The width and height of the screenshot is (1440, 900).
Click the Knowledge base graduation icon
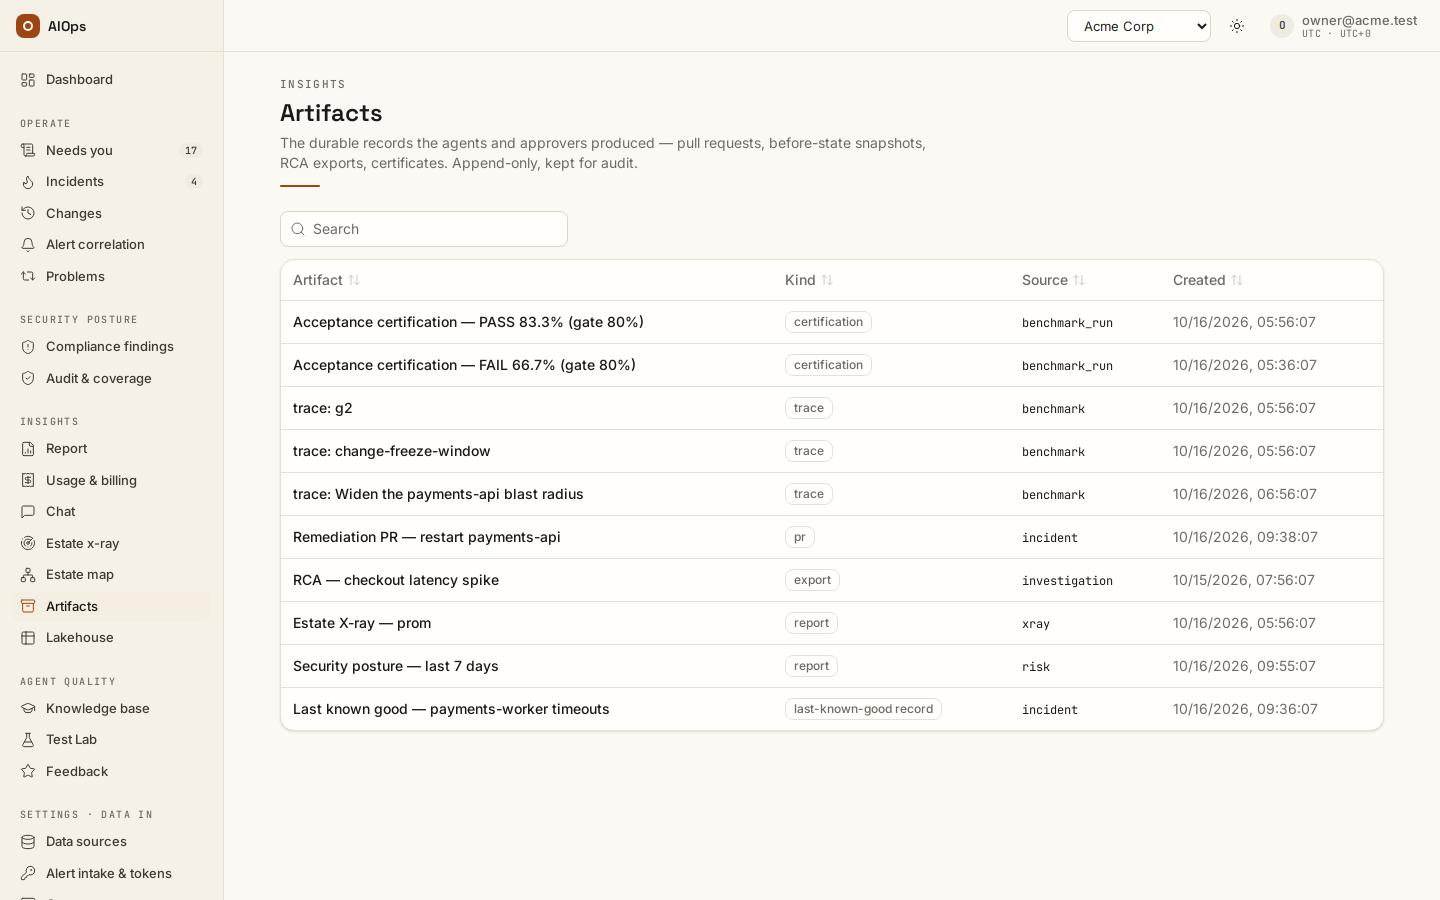(28, 708)
